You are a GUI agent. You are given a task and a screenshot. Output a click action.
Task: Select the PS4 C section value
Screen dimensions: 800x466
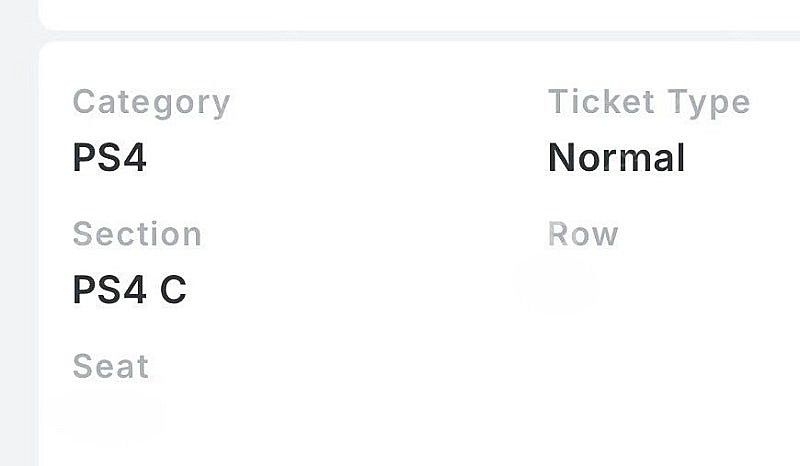(x=130, y=289)
